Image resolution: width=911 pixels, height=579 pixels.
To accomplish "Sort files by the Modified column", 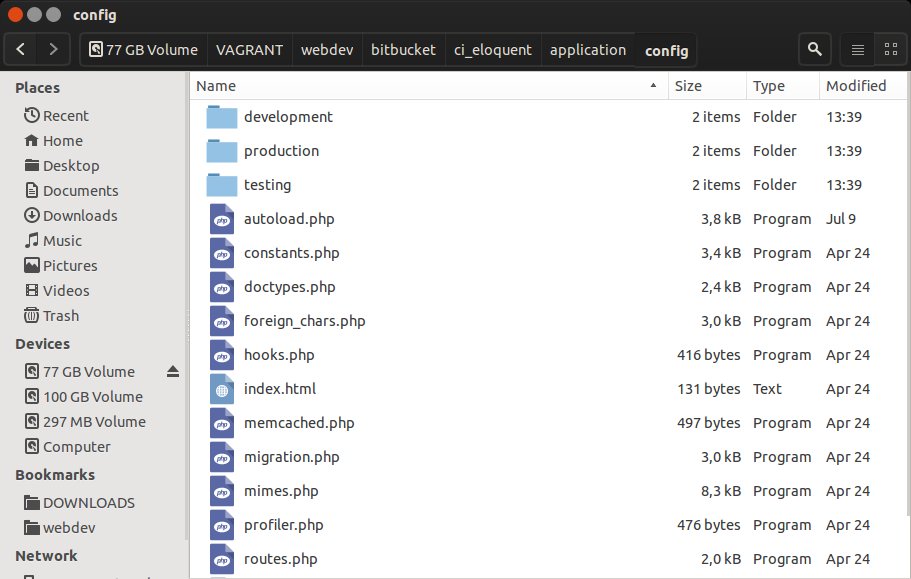I will point(854,86).
